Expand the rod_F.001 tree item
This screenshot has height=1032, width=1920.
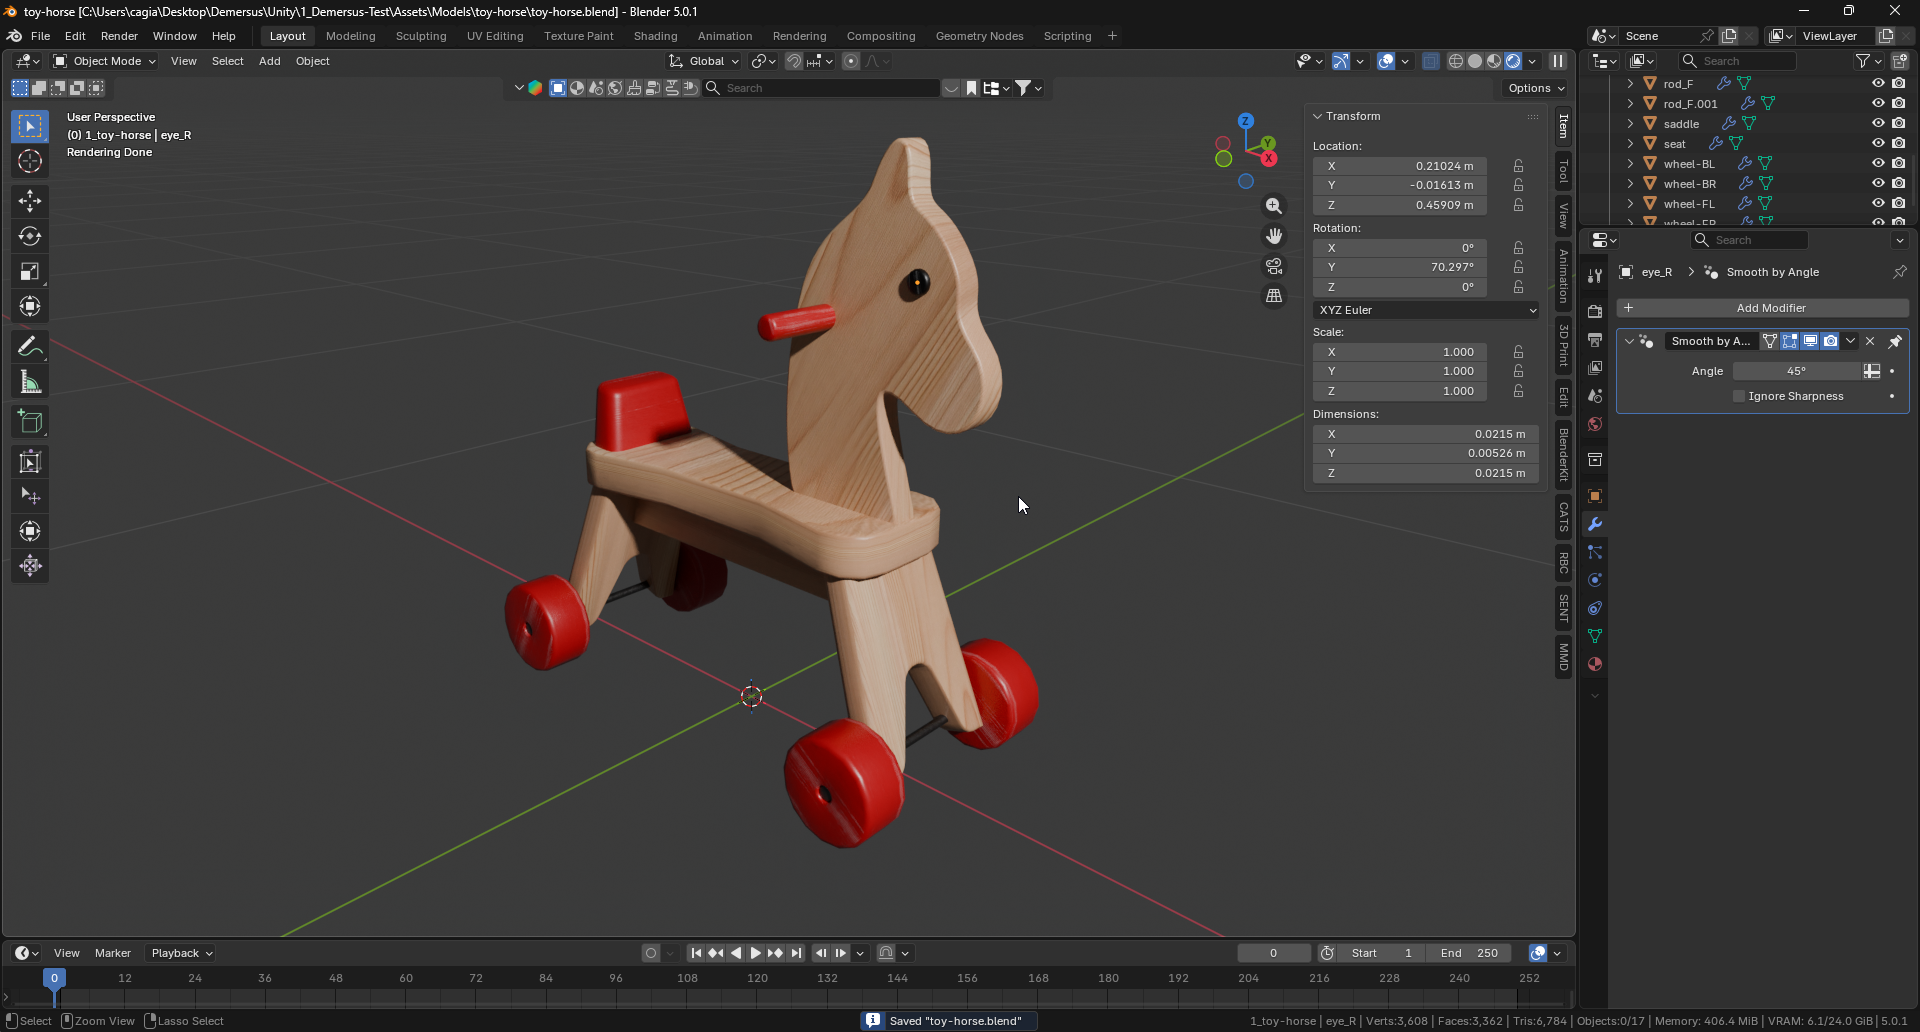click(1631, 103)
